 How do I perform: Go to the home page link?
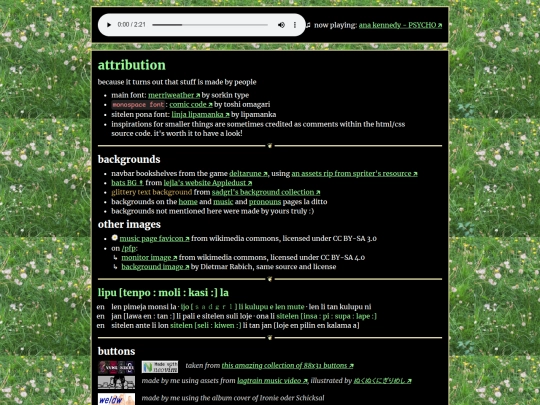[x=188, y=202]
